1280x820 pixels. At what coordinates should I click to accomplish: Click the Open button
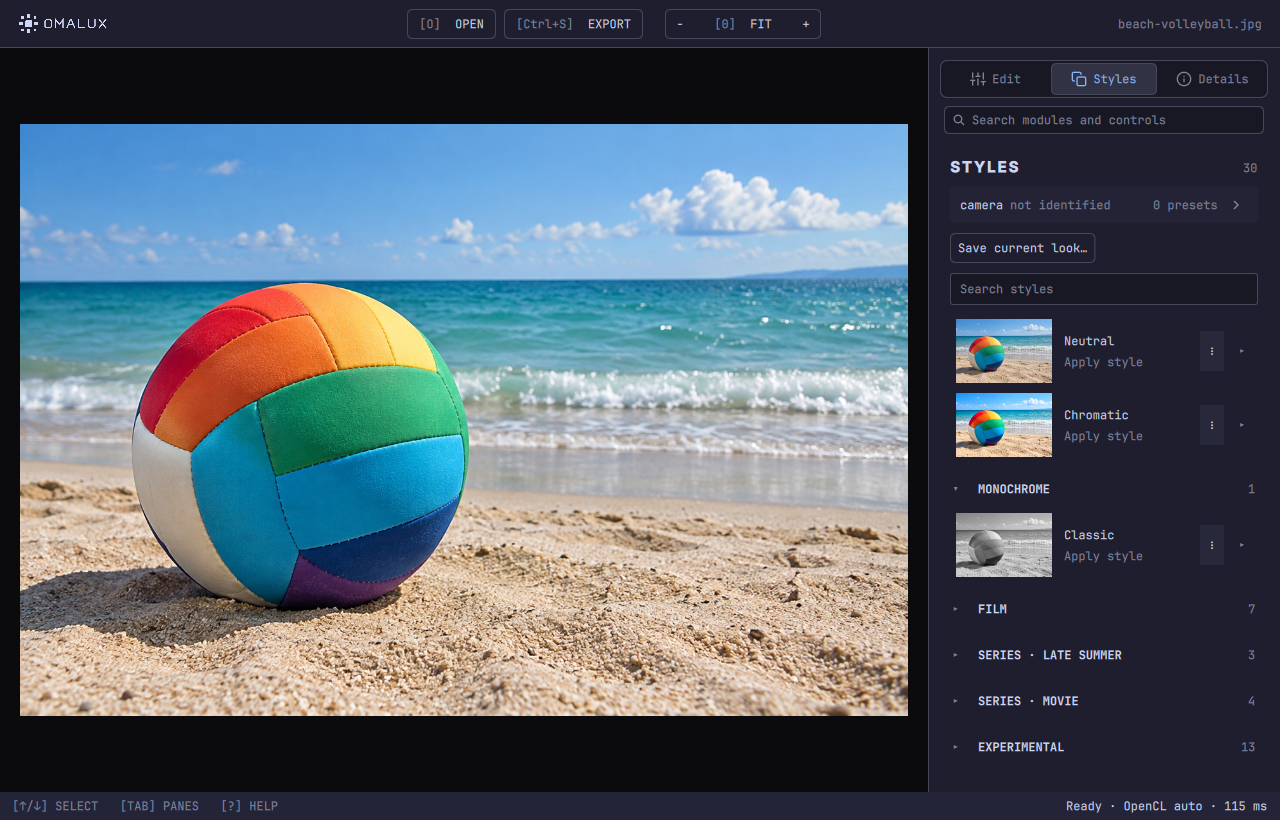(451, 24)
